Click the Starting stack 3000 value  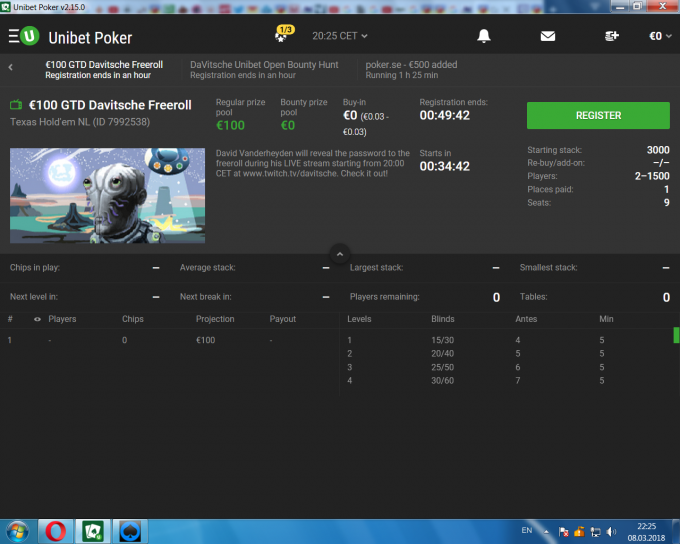point(658,150)
